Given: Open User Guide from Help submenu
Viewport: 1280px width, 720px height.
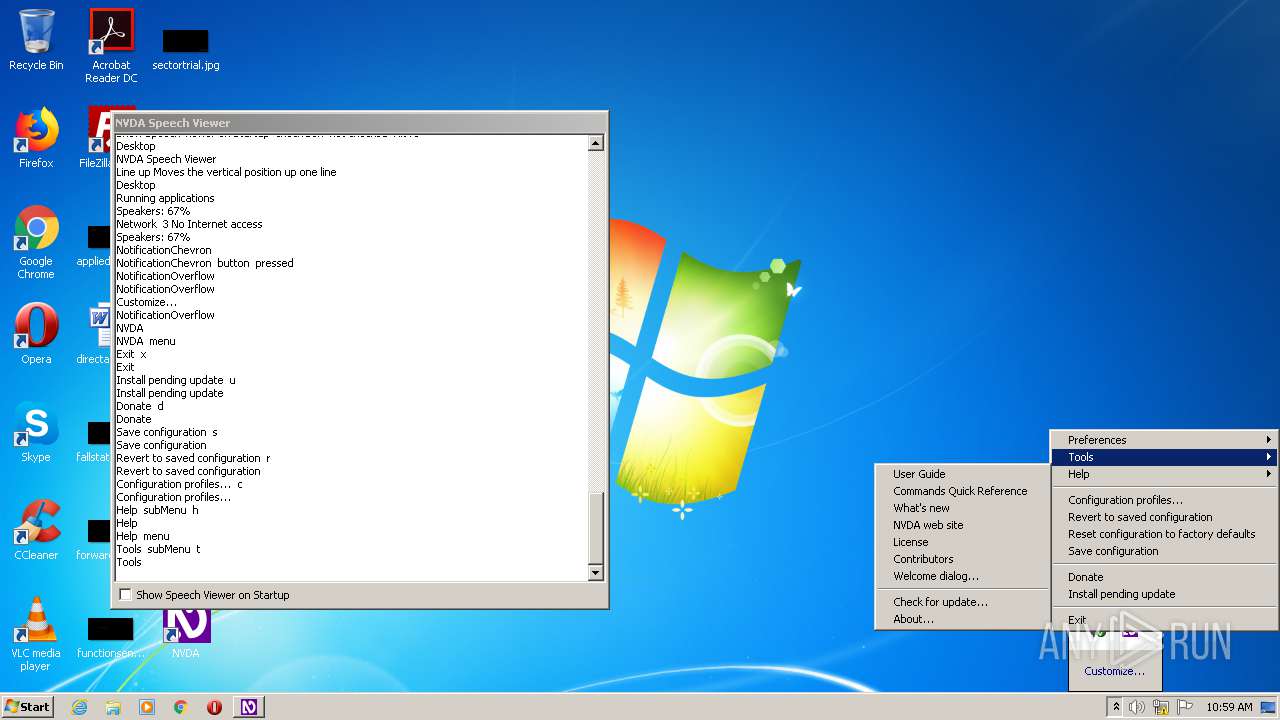Looking at the screenshot, I should pyautogui.click(x=962, y=474).
